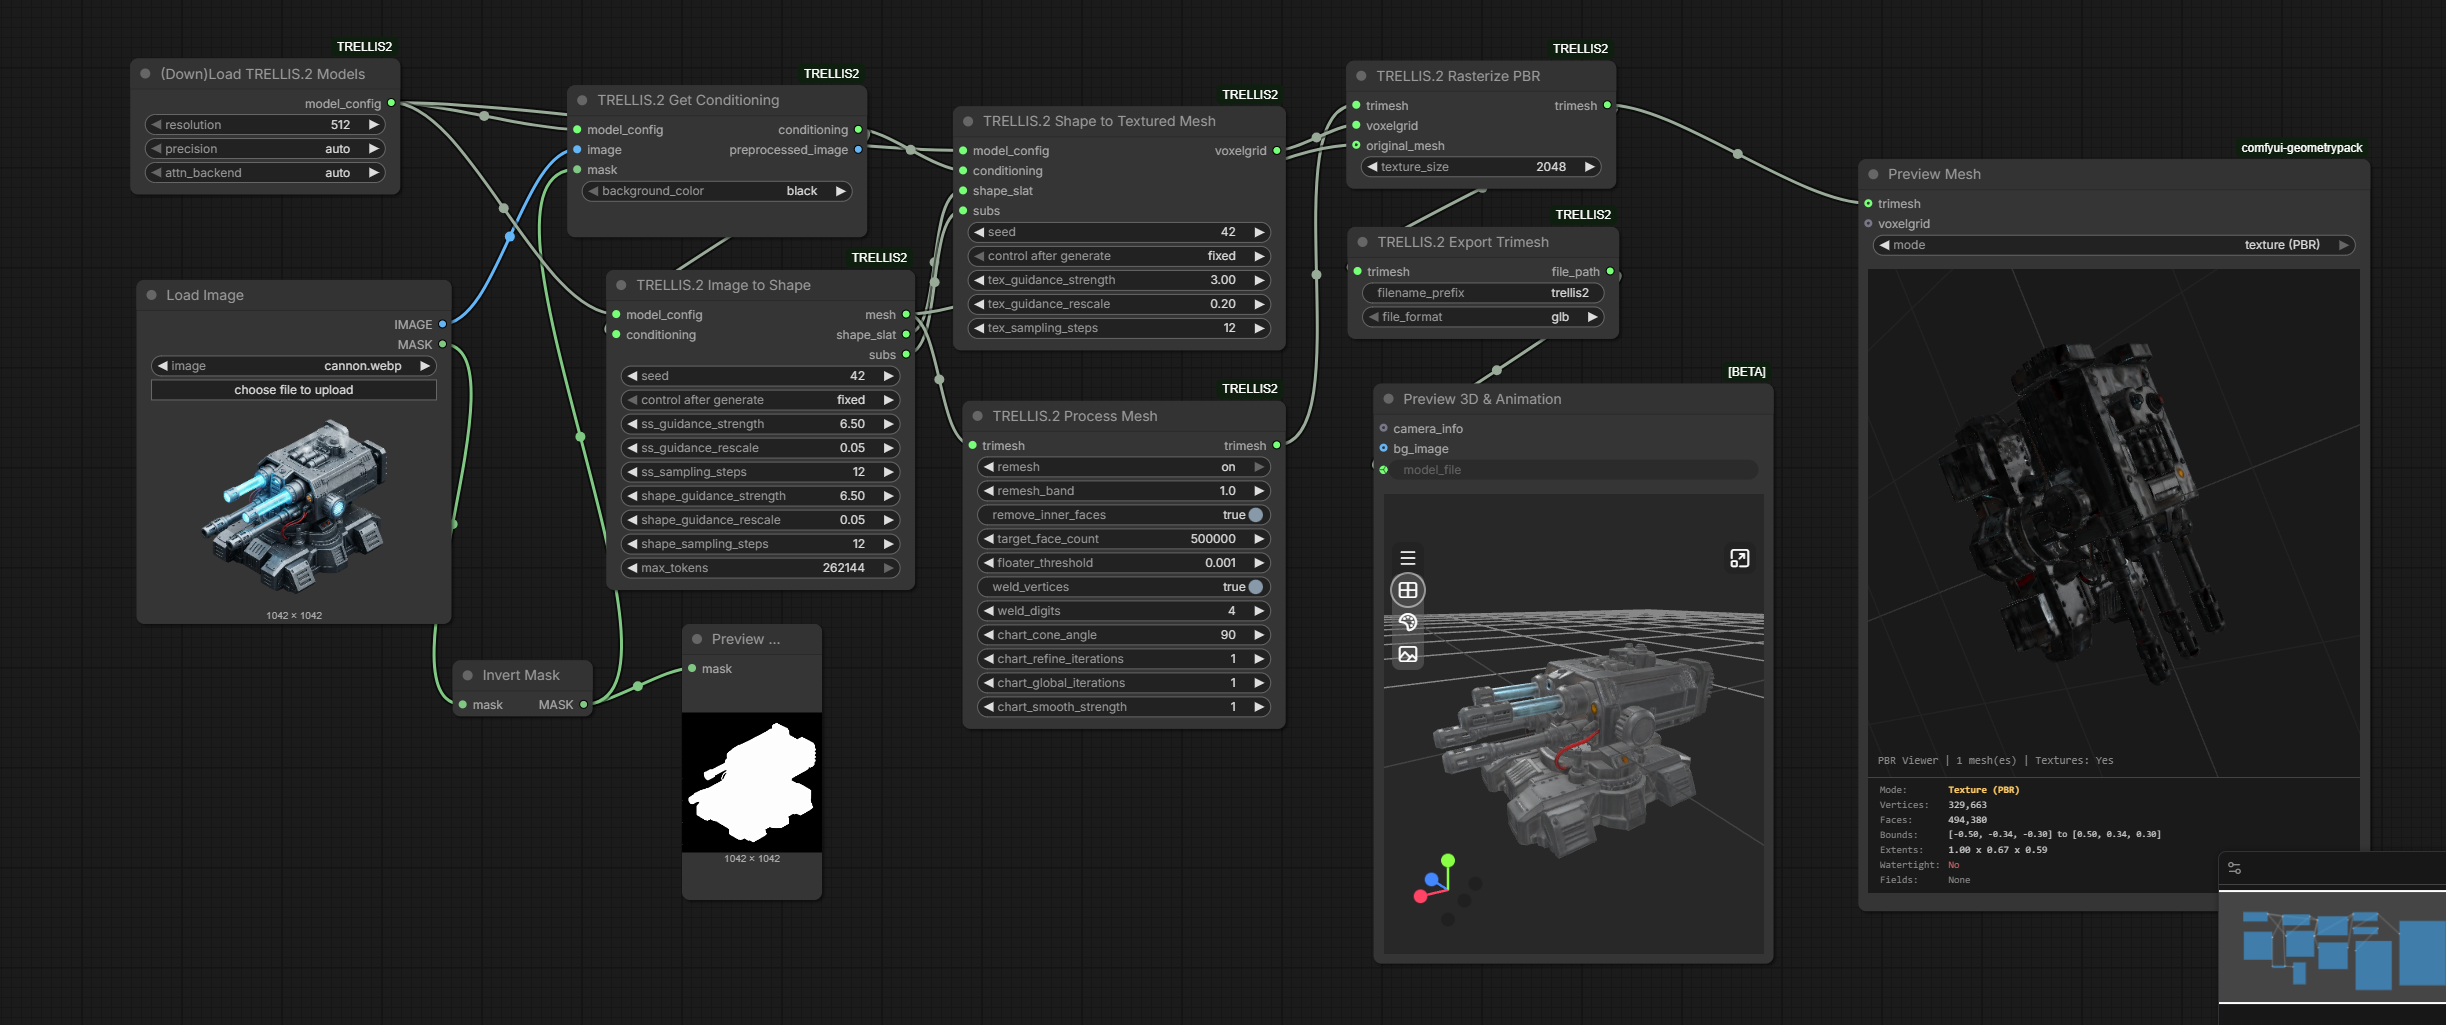Open Preview Mesh mode dropdown texture (PBR)

[2114, 245]
